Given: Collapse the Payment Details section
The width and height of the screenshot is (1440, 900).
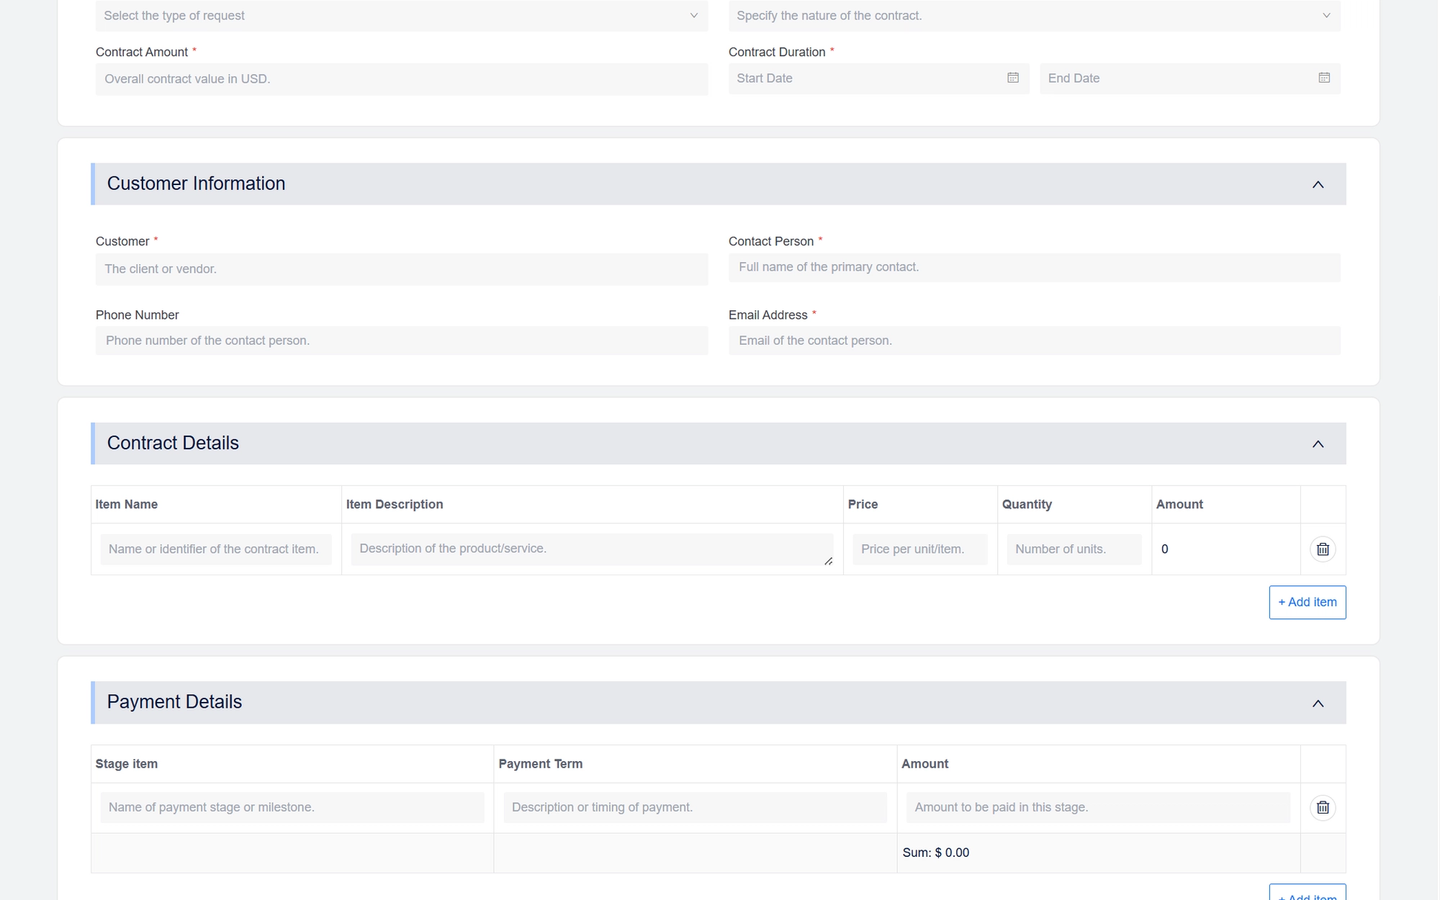Looking at the screenshot, I should (1318, 703).
